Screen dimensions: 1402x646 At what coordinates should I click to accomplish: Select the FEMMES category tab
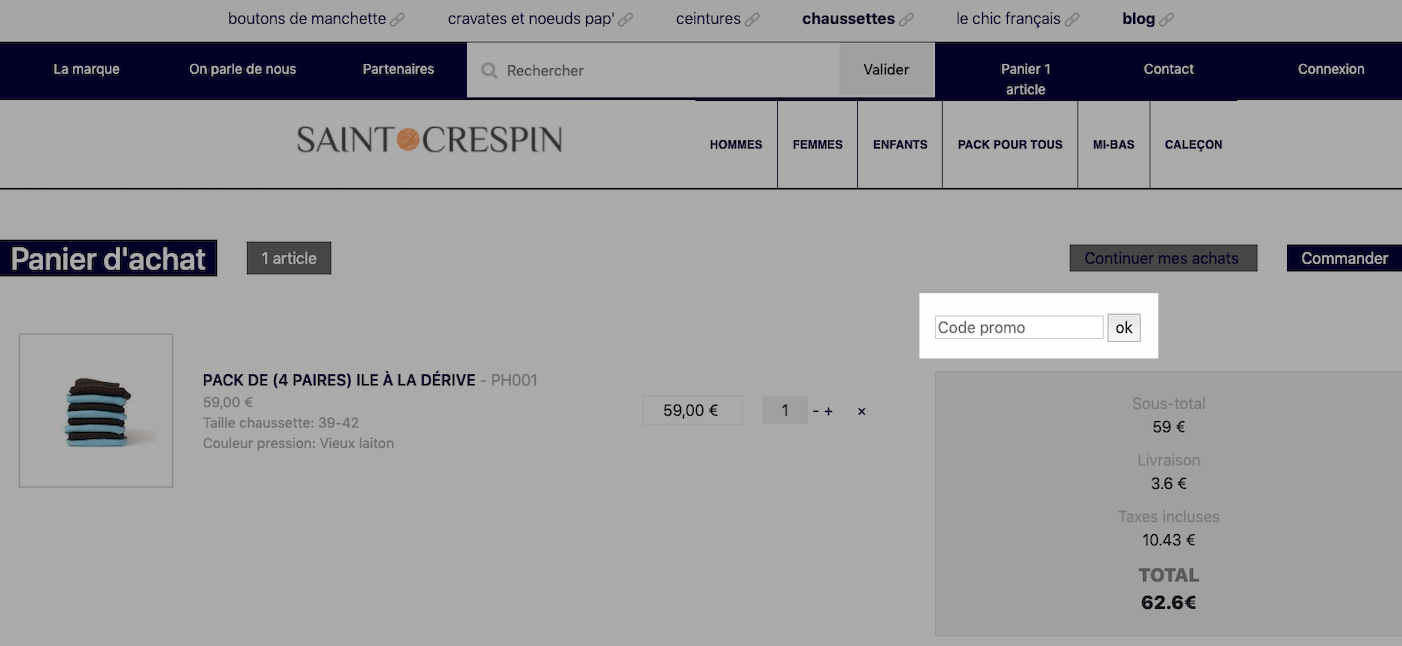818,144
